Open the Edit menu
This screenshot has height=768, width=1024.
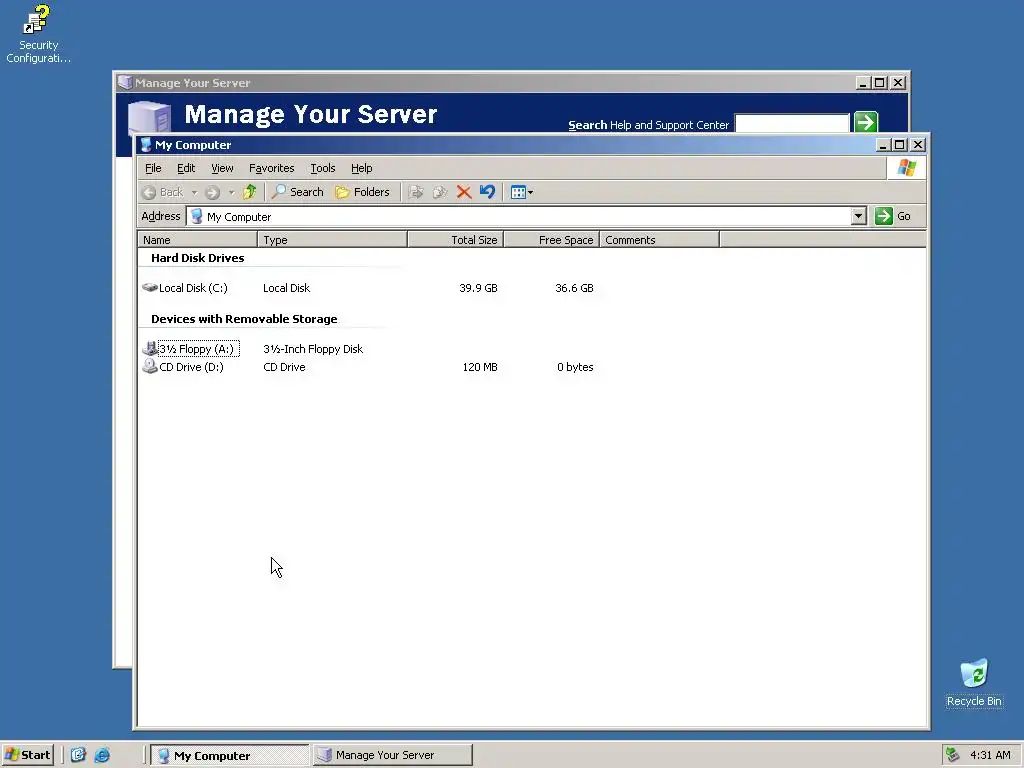point(186,168)
